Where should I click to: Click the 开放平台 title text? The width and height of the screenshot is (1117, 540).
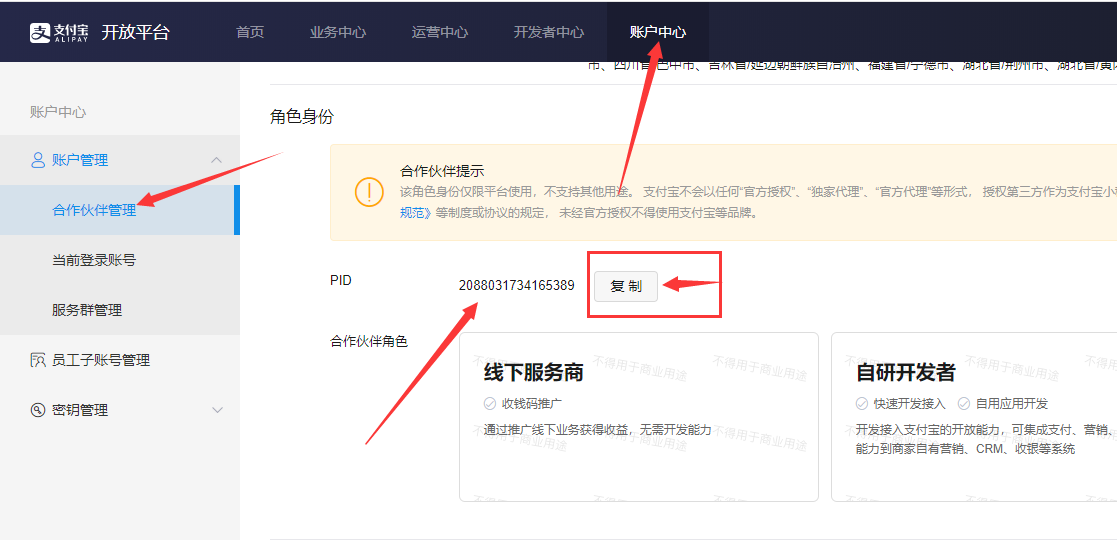tap(135, 33)
